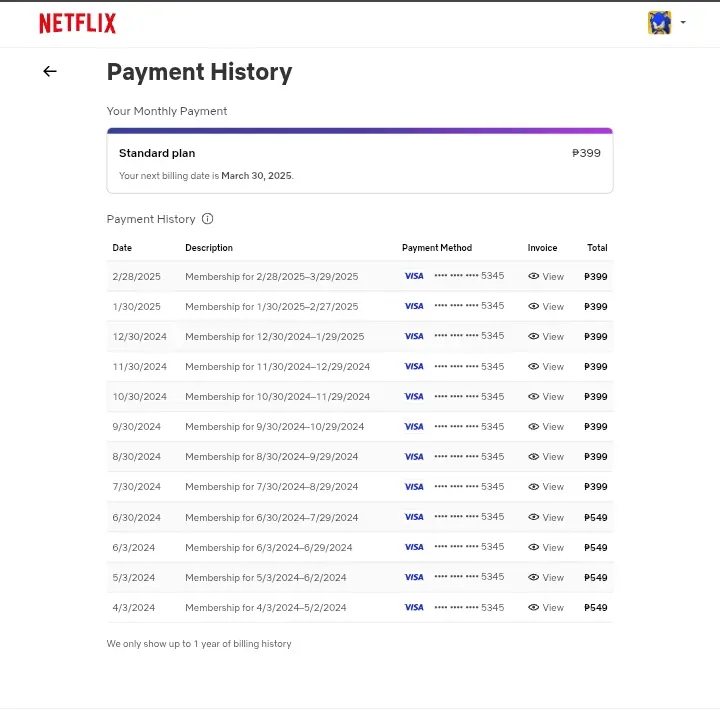The image size is (720, 711).
Task: Click the ₱549 total for 6/30/2024
Action: [596, 518]
